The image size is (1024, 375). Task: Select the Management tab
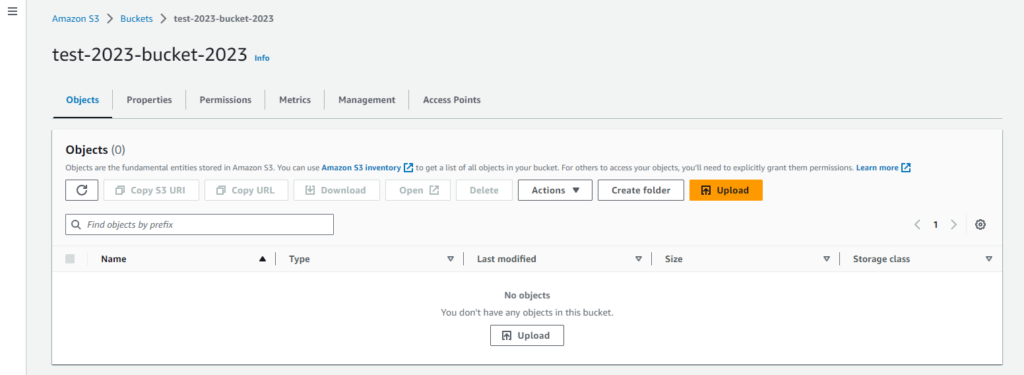(366, 100)
